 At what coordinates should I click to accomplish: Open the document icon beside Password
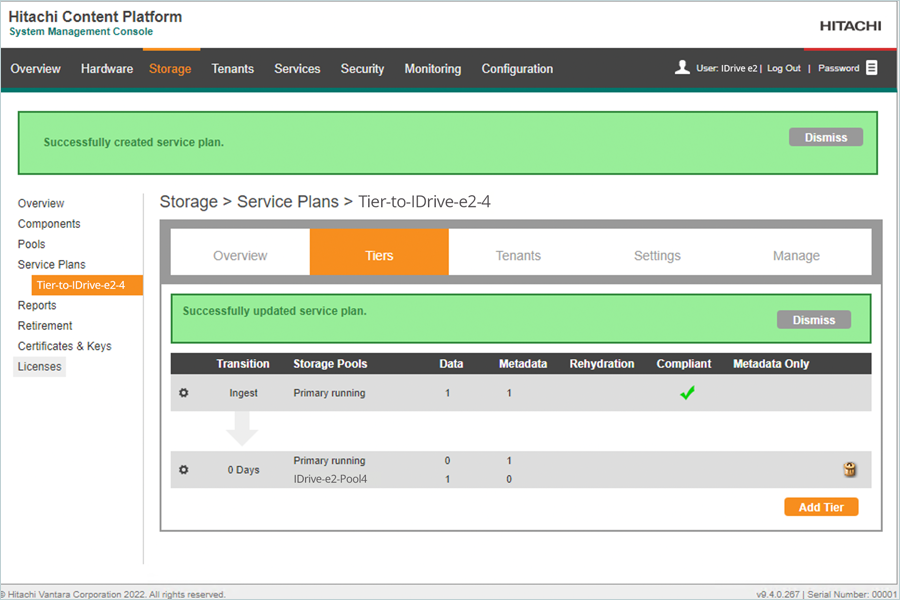click(x=872, y=68)
